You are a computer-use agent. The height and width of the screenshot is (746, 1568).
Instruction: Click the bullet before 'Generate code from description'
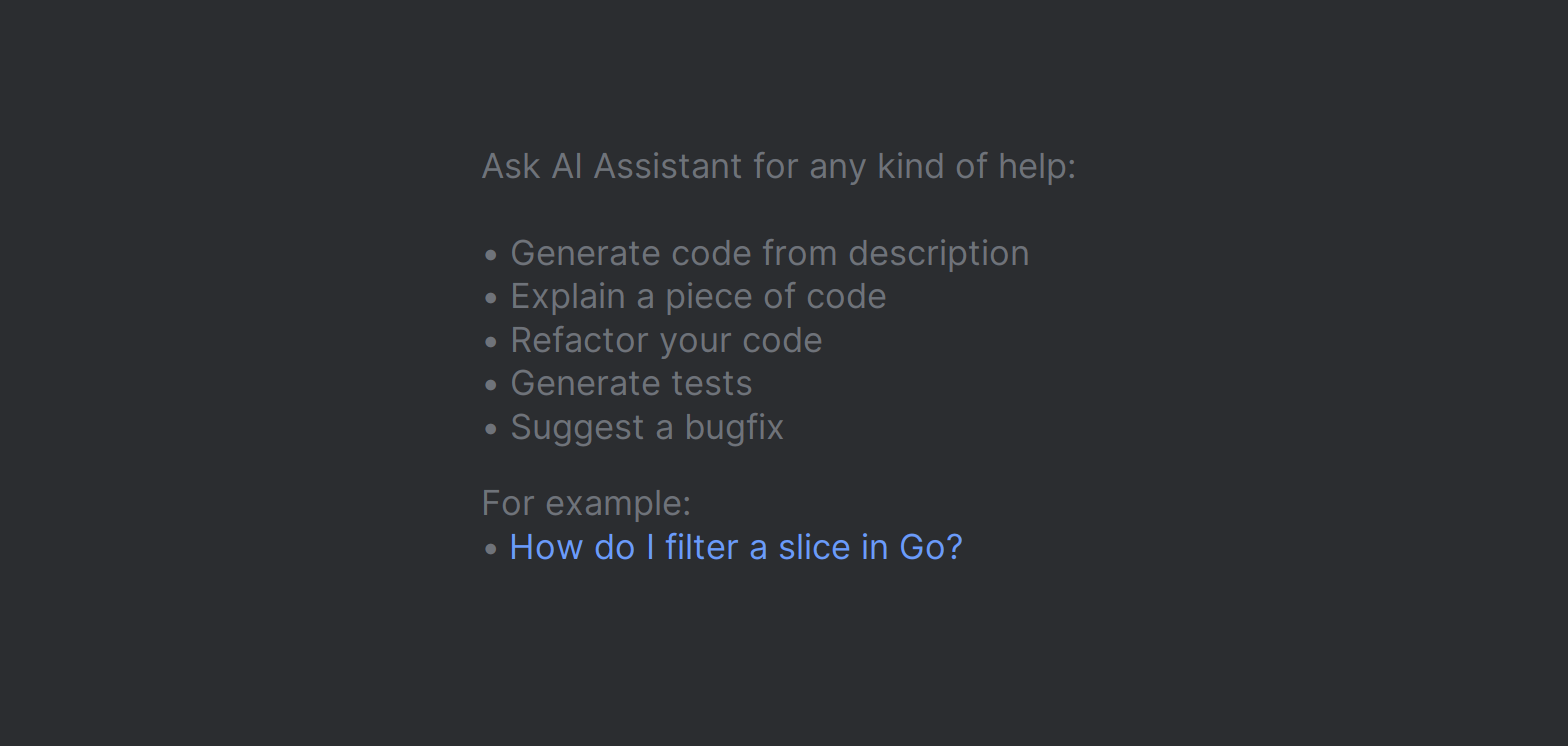coord(490,255)
